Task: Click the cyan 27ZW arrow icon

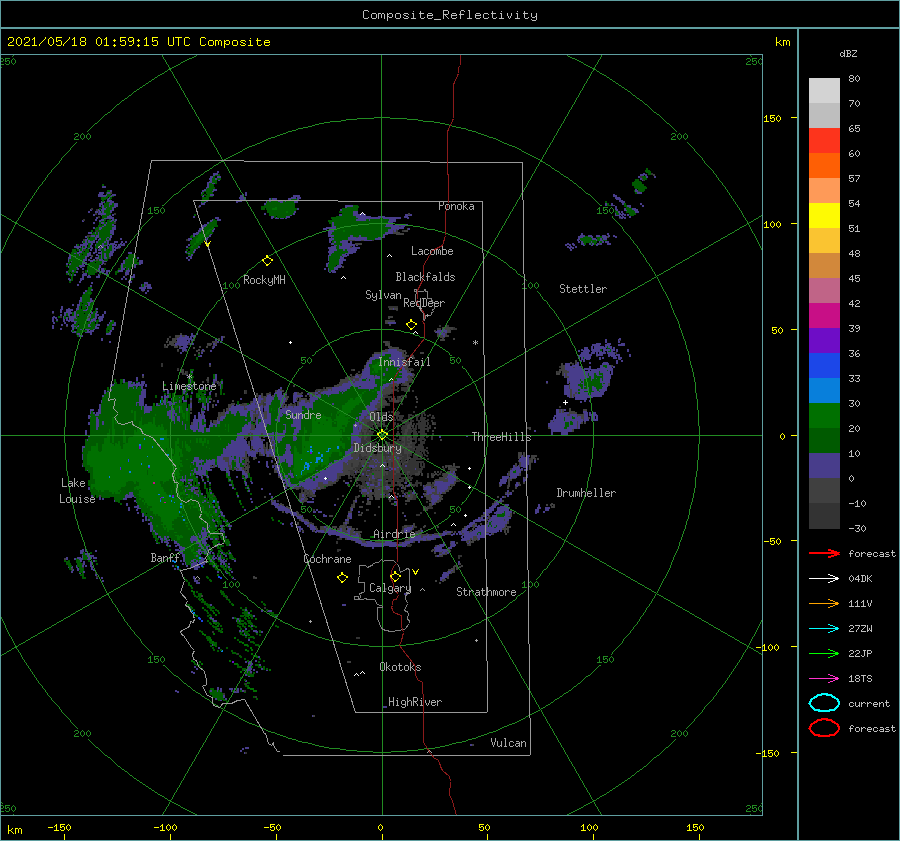Action: (x=824, y=629)
